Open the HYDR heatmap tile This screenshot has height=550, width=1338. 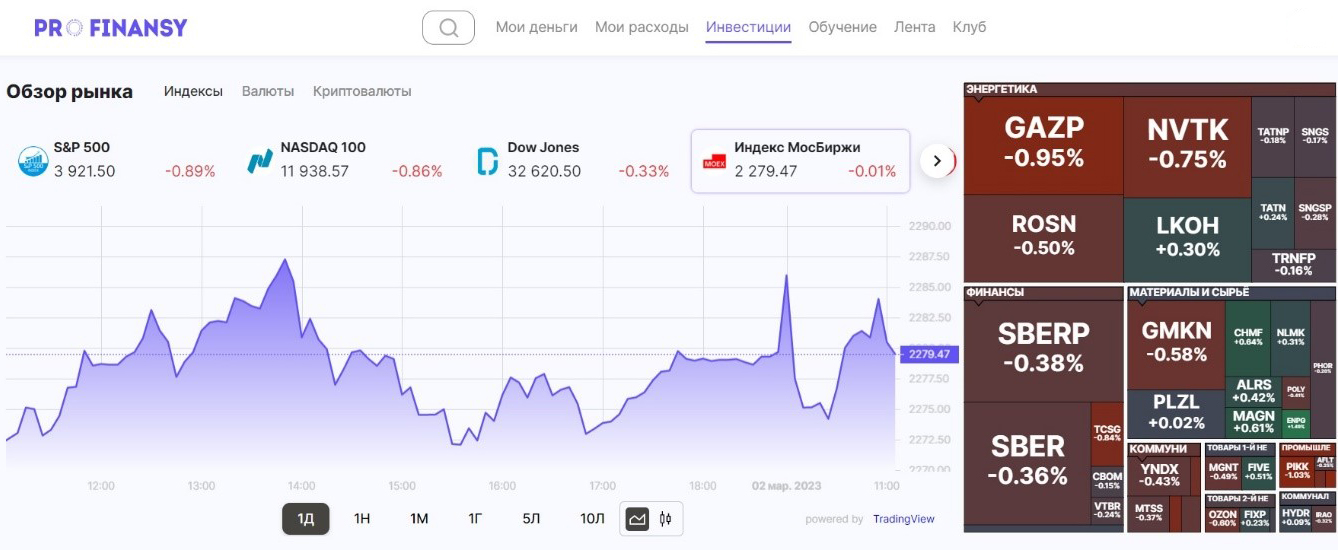click(x=1295, y=518)
